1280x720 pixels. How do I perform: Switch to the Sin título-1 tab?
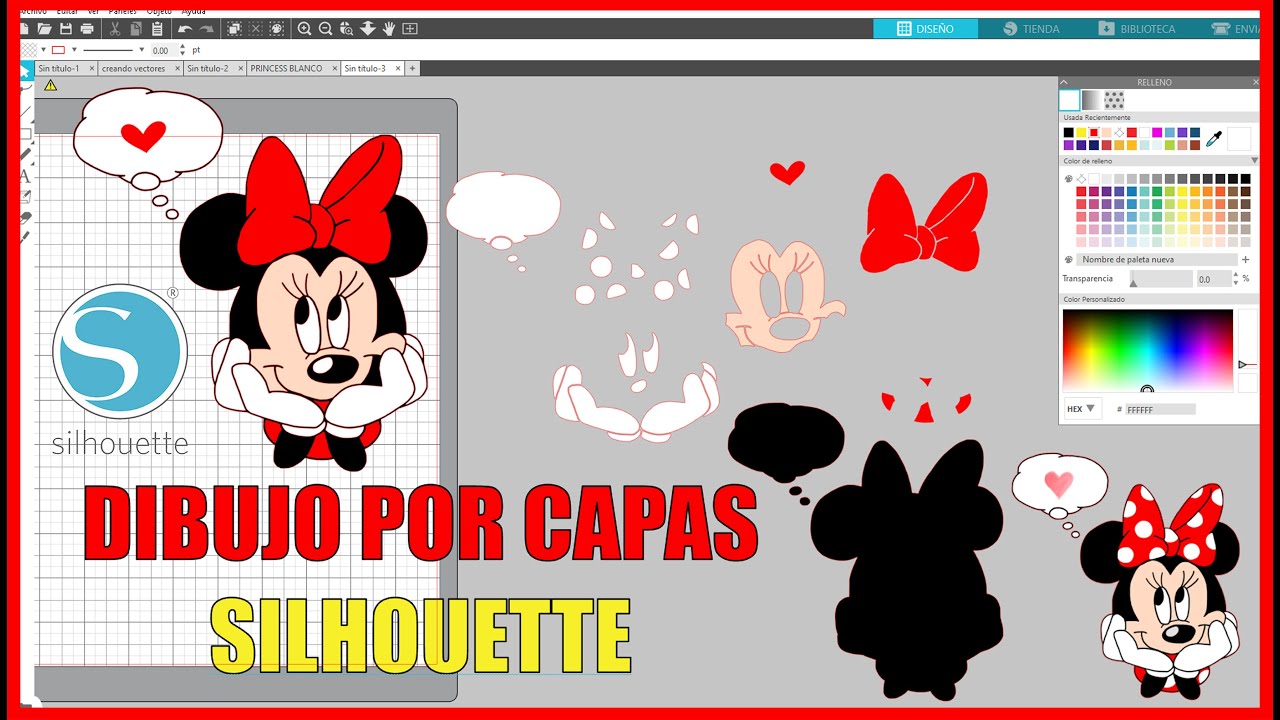pyautogui.click(x=59, y=68)
